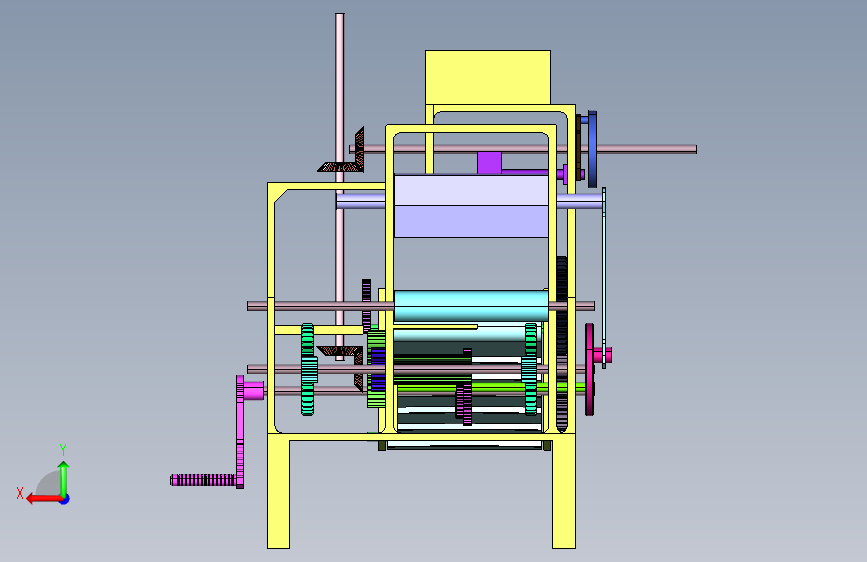867x562 pixels.
Task: Click the red X axis arrow on triad
Action: (x=43, y=499)
